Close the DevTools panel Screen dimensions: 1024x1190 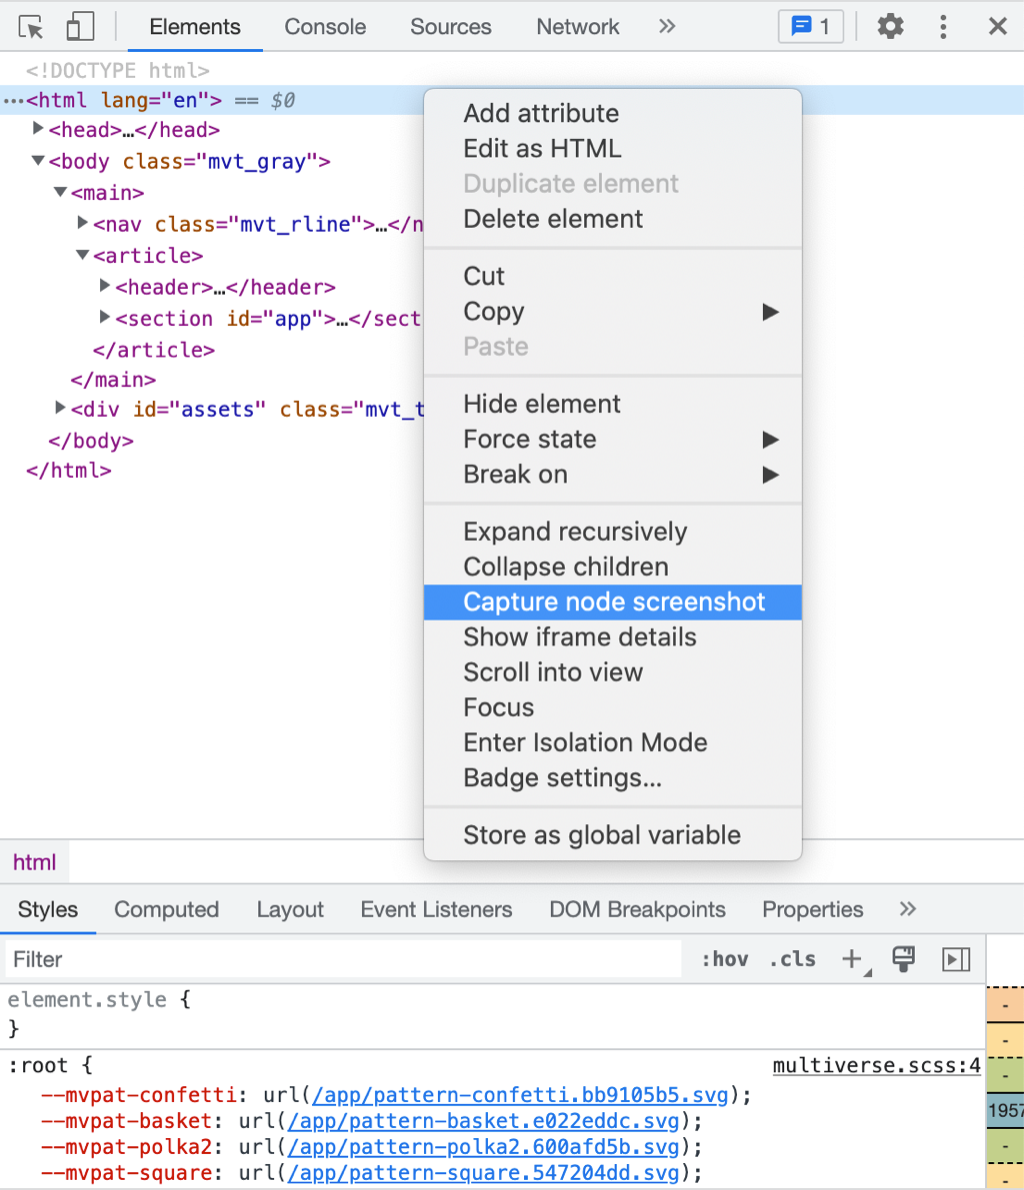point(997,27)
